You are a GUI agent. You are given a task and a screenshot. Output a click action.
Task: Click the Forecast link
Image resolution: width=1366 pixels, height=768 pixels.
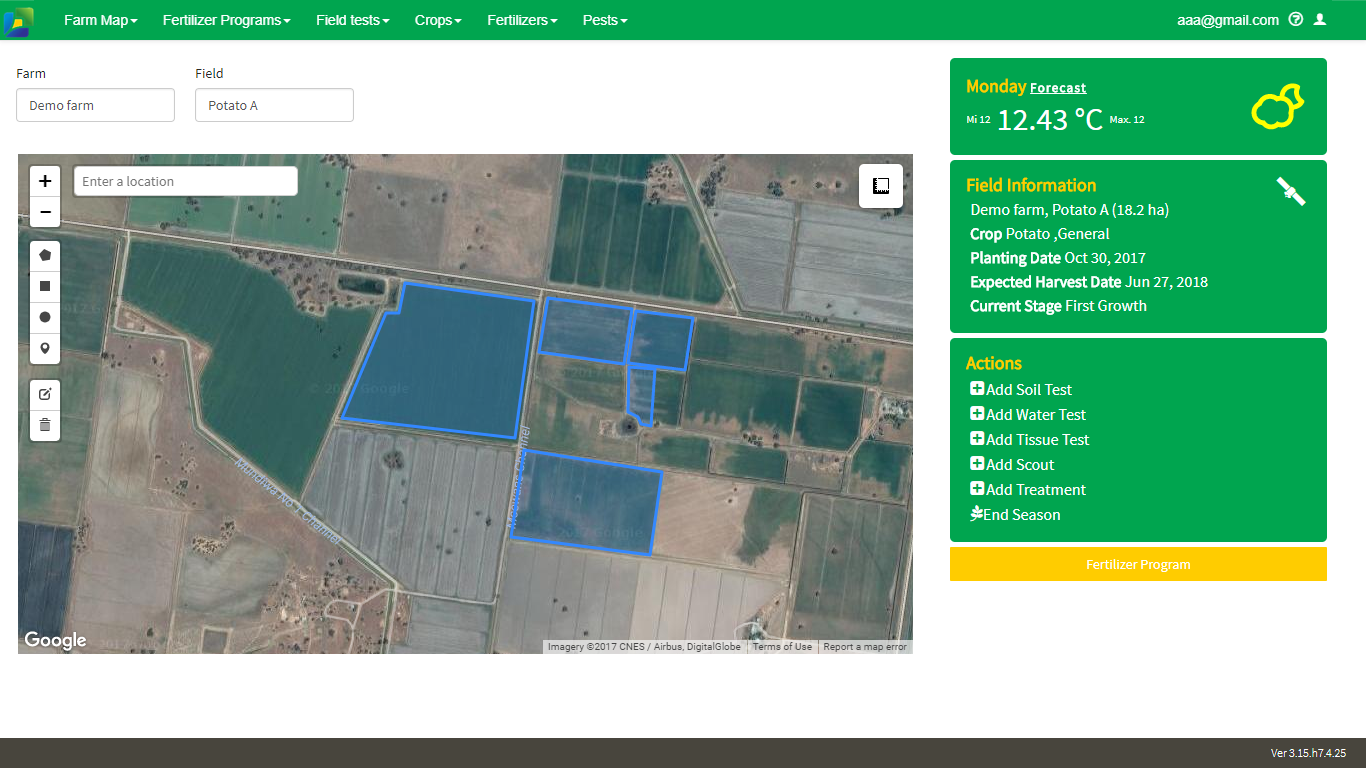pos(1058,88)
